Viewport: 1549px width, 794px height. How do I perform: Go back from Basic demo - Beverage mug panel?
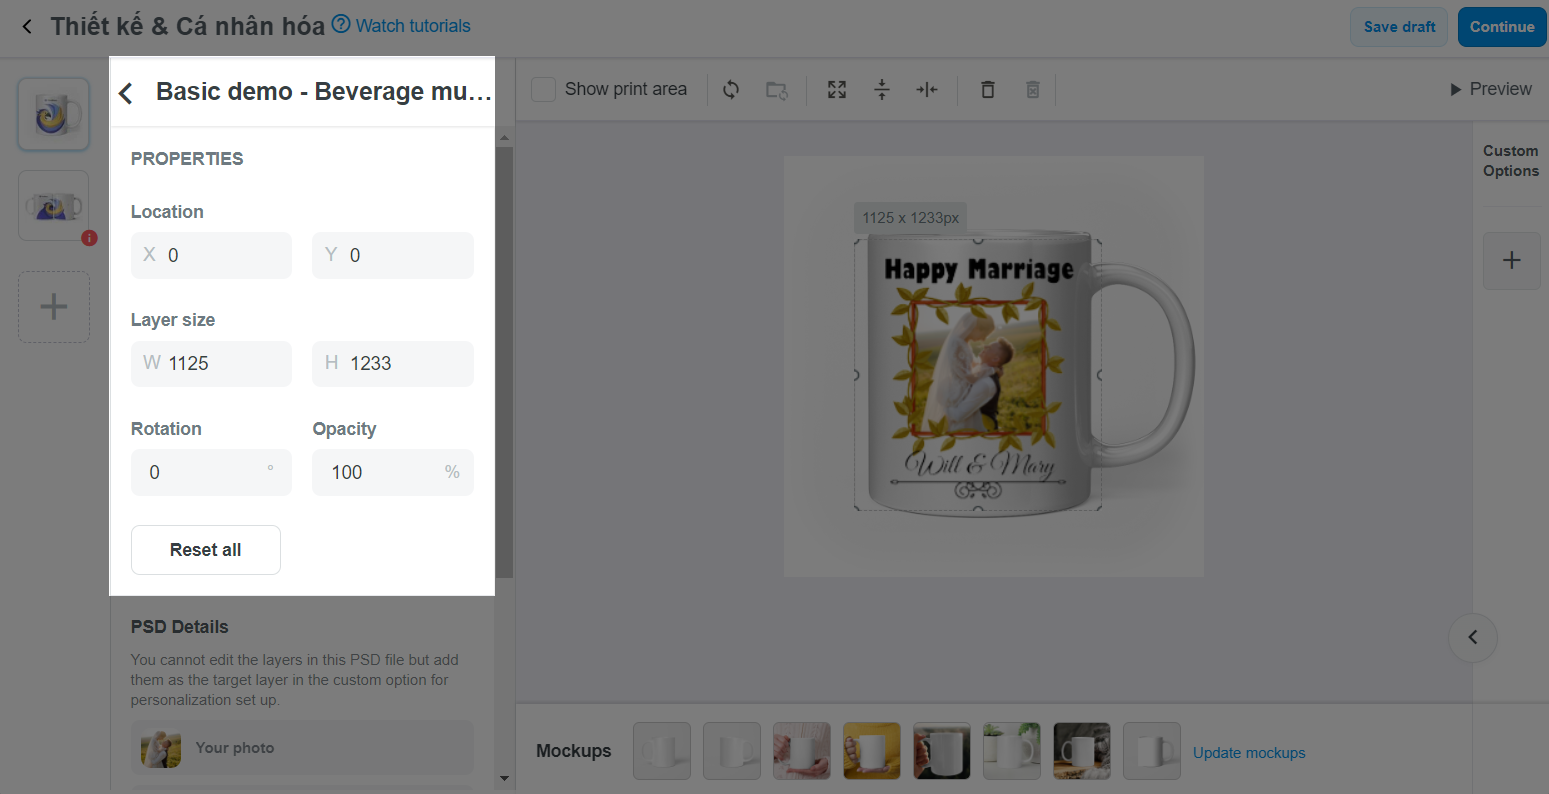click(x=126, y=93)
